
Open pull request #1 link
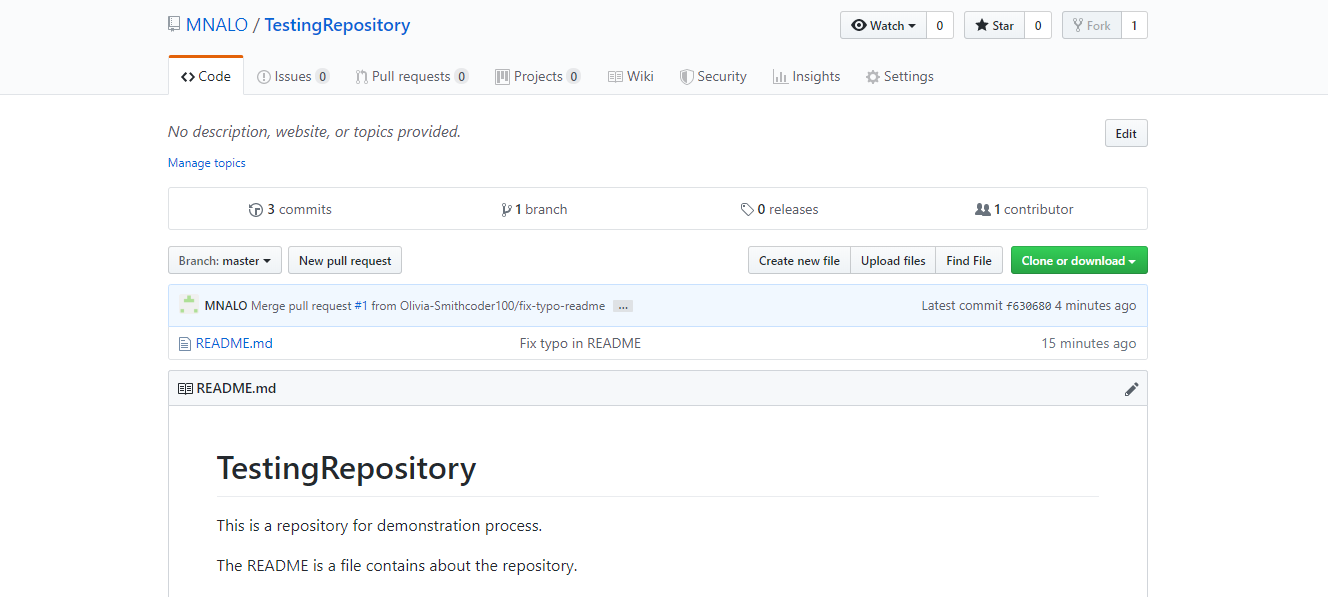coord(361,306)
